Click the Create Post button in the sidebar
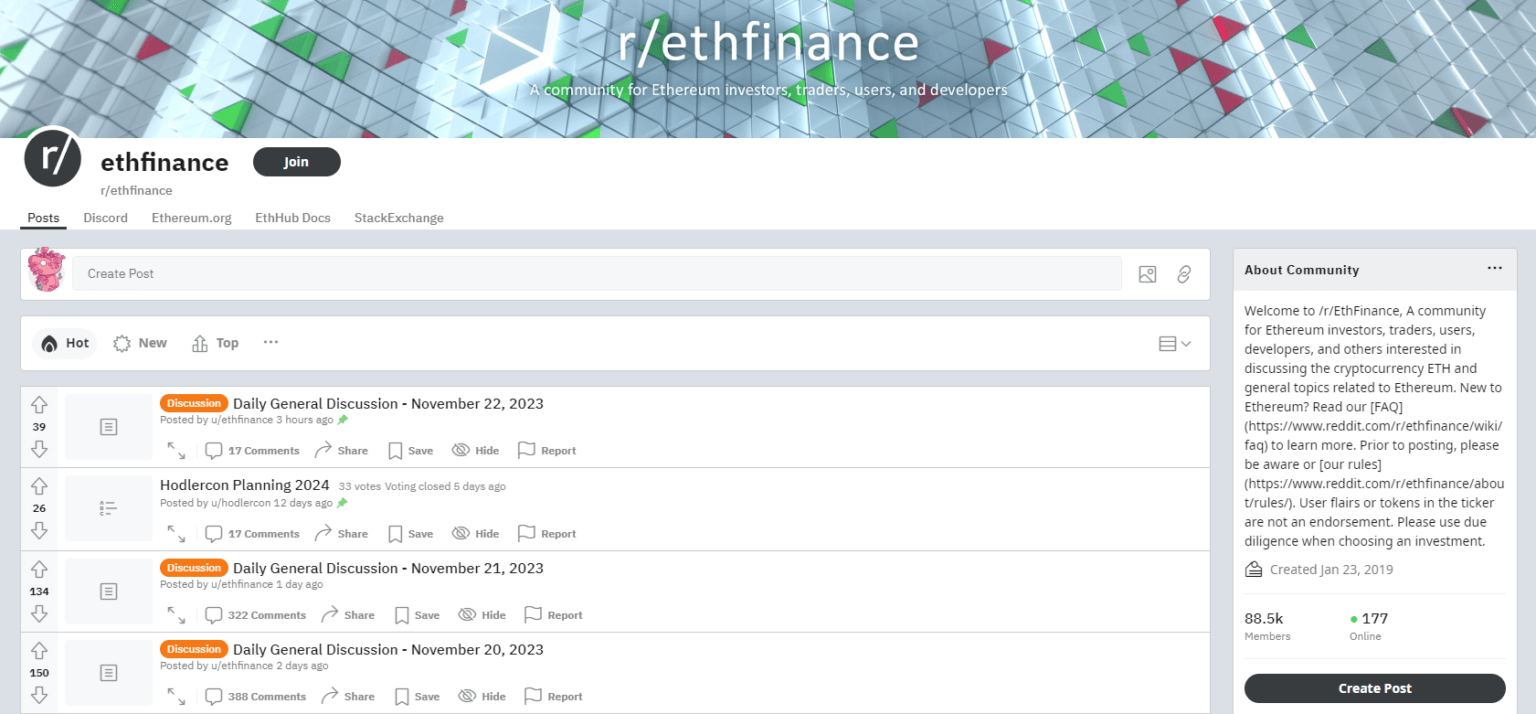 click(1374, 688)
